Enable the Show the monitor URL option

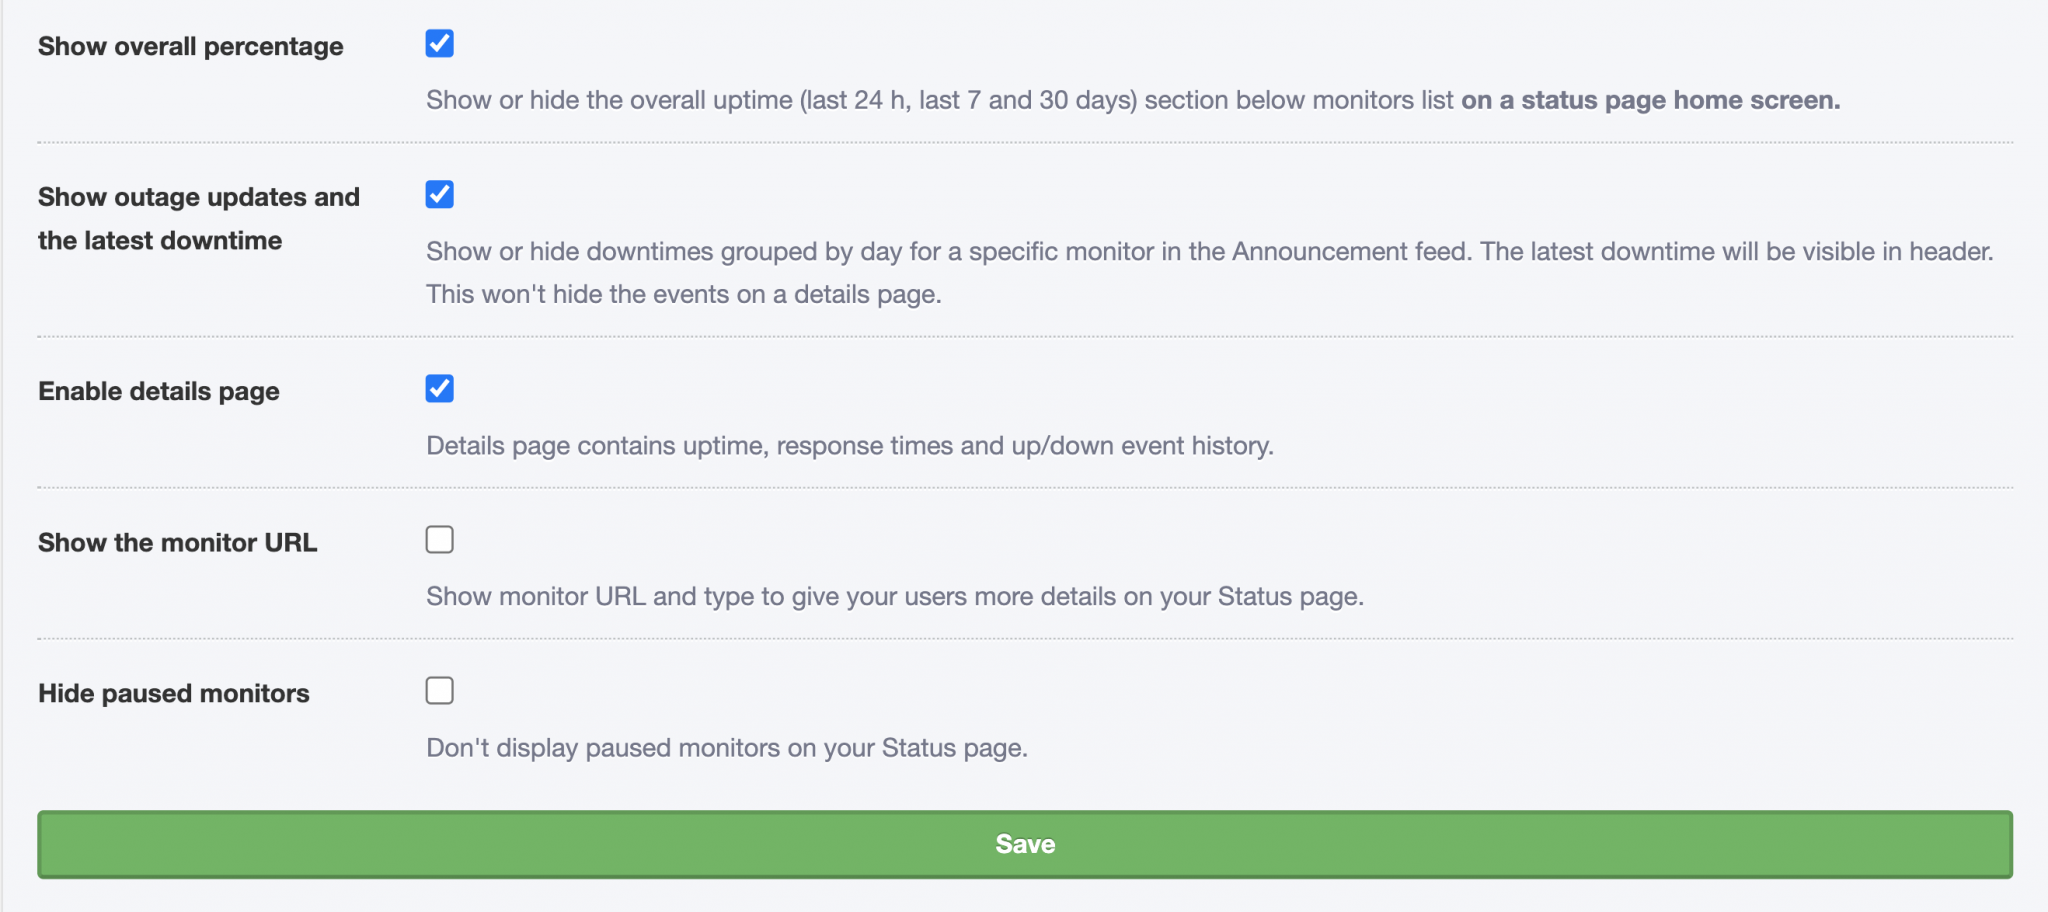439,539
